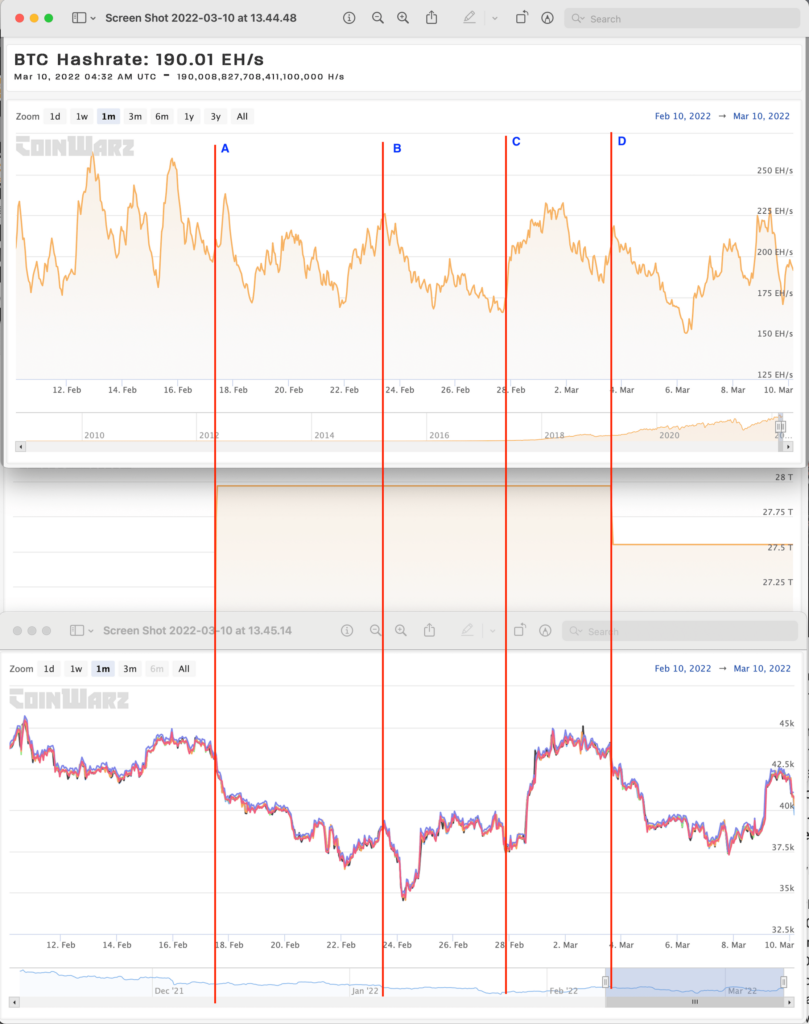Rotate image with top toolbar Rotate icon
The height and width of the screenshot is (1024, 809).
[521, 18]
